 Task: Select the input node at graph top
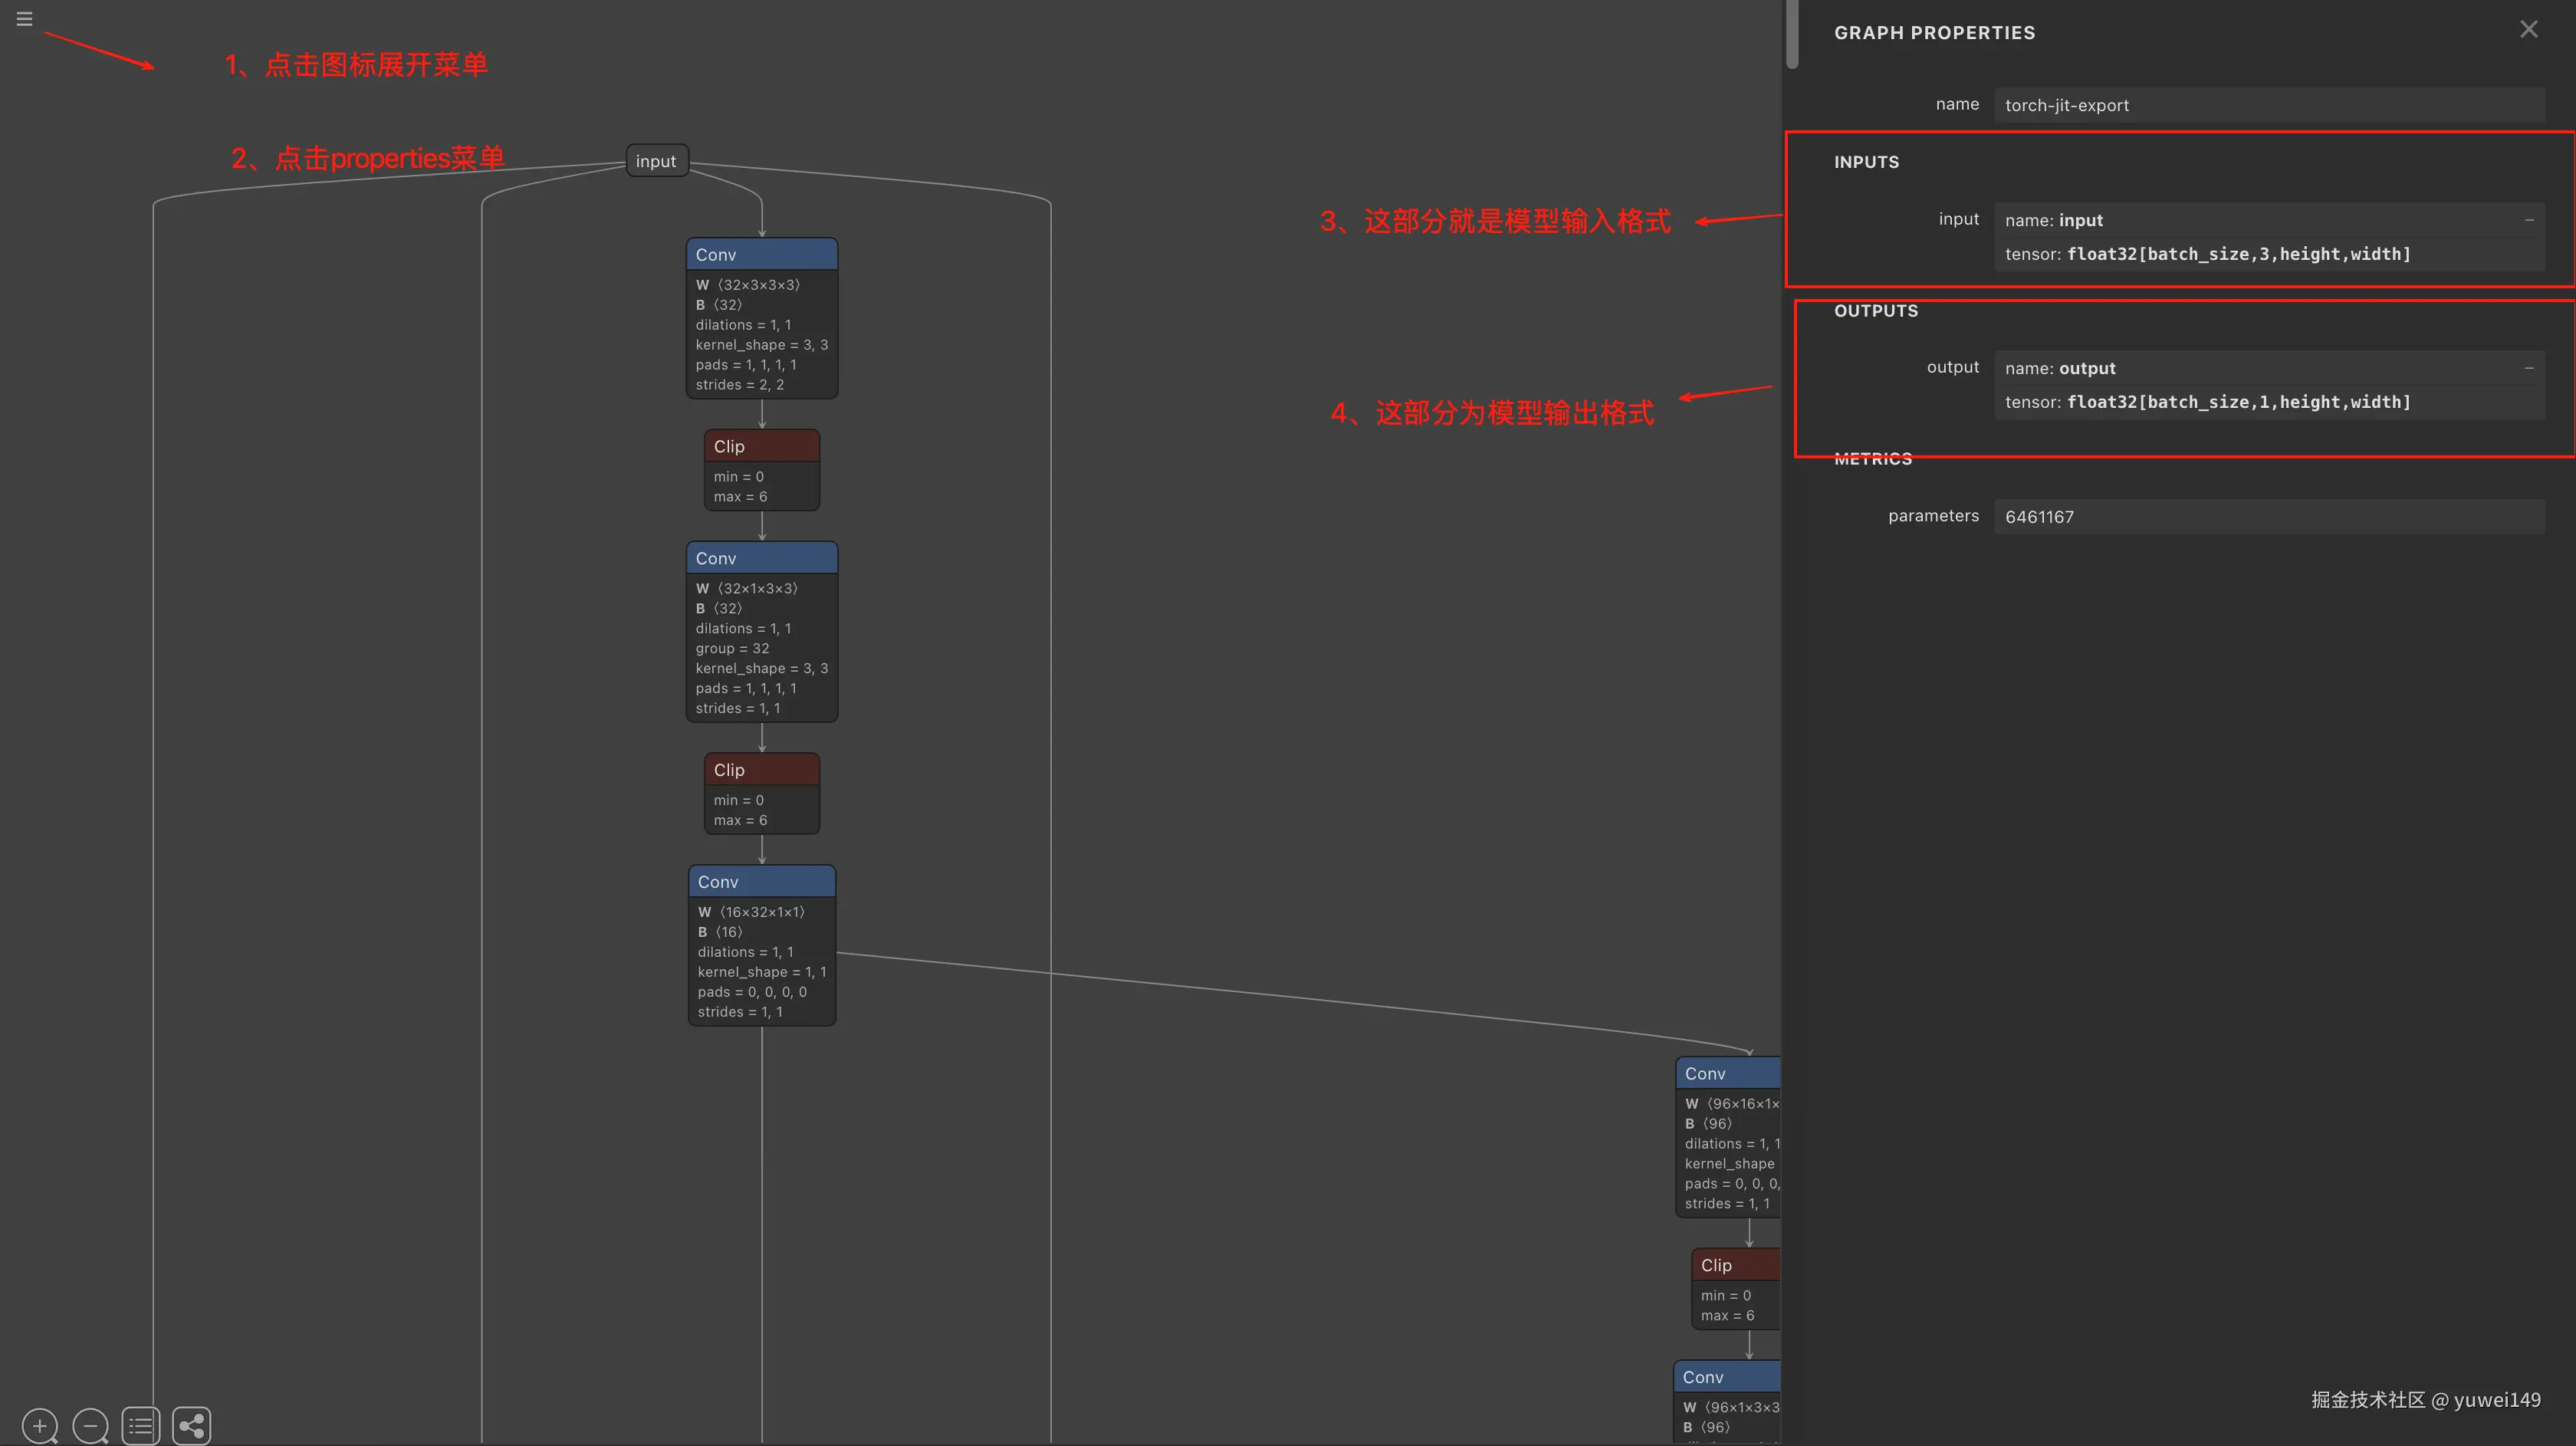(656, 161)
